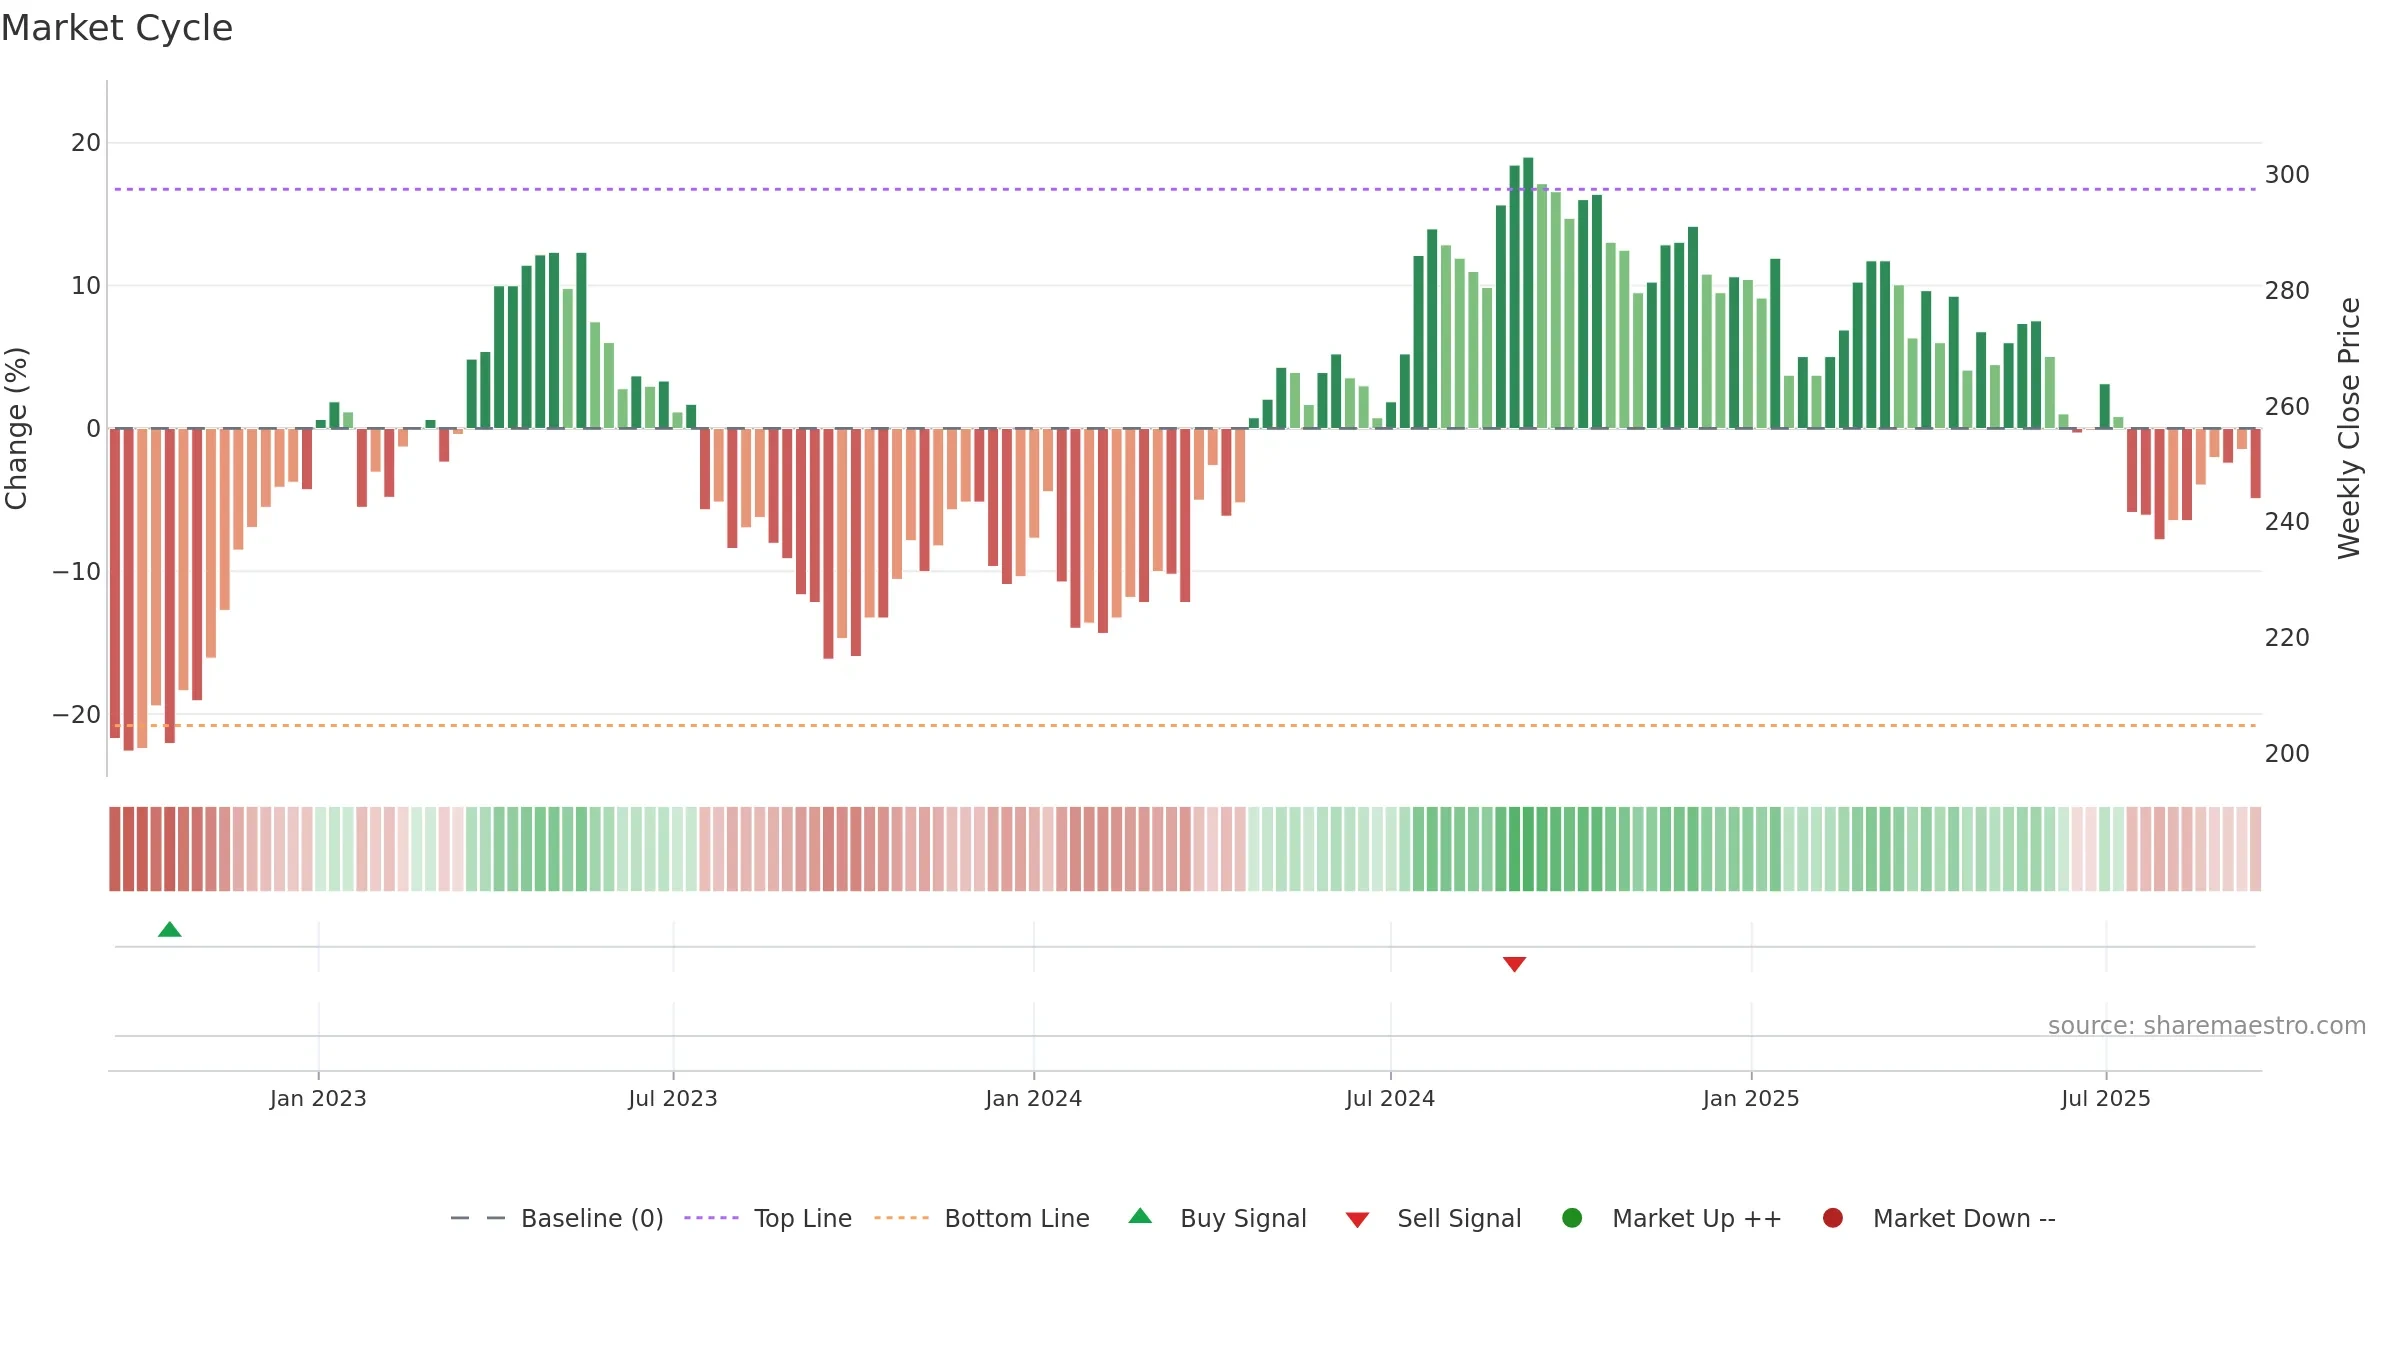The width and height of the screenshot is (2400, 1350).
Task: Toggle the Bottom Line legend entry
Action: coord(982,1219)
